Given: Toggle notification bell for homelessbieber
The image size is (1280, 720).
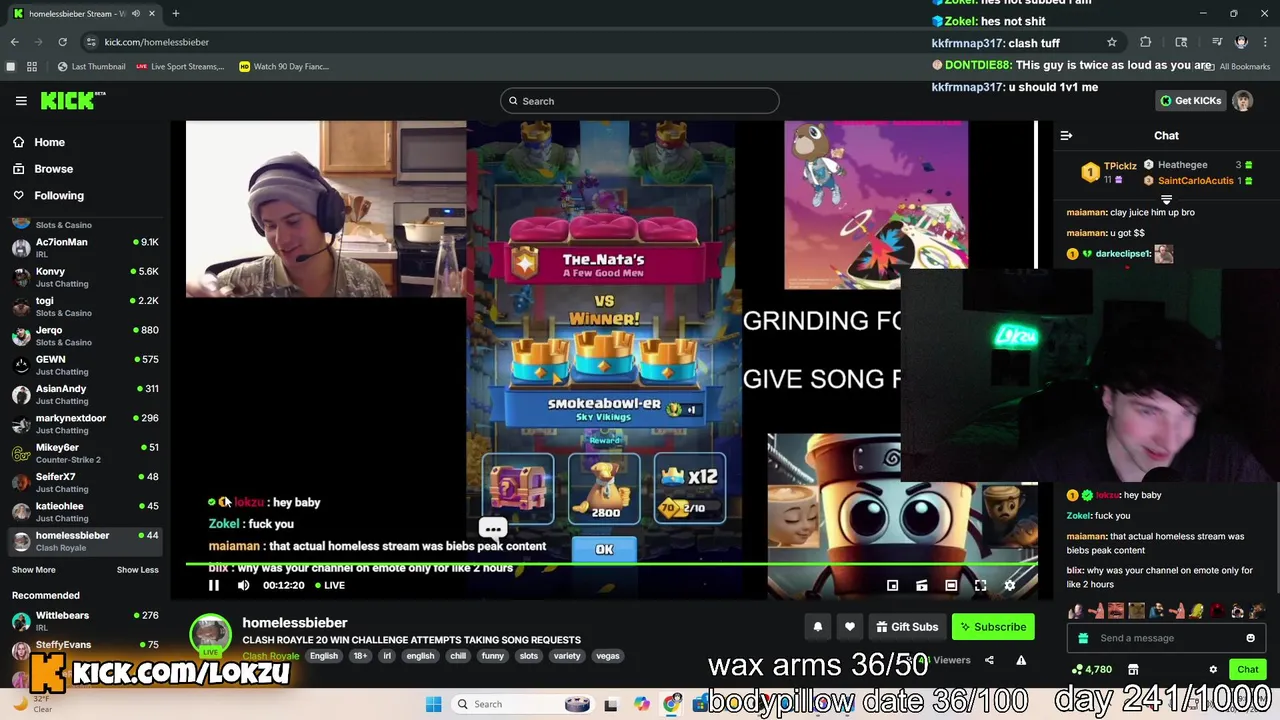Looking at the screenshot, I should coord(817,627).
